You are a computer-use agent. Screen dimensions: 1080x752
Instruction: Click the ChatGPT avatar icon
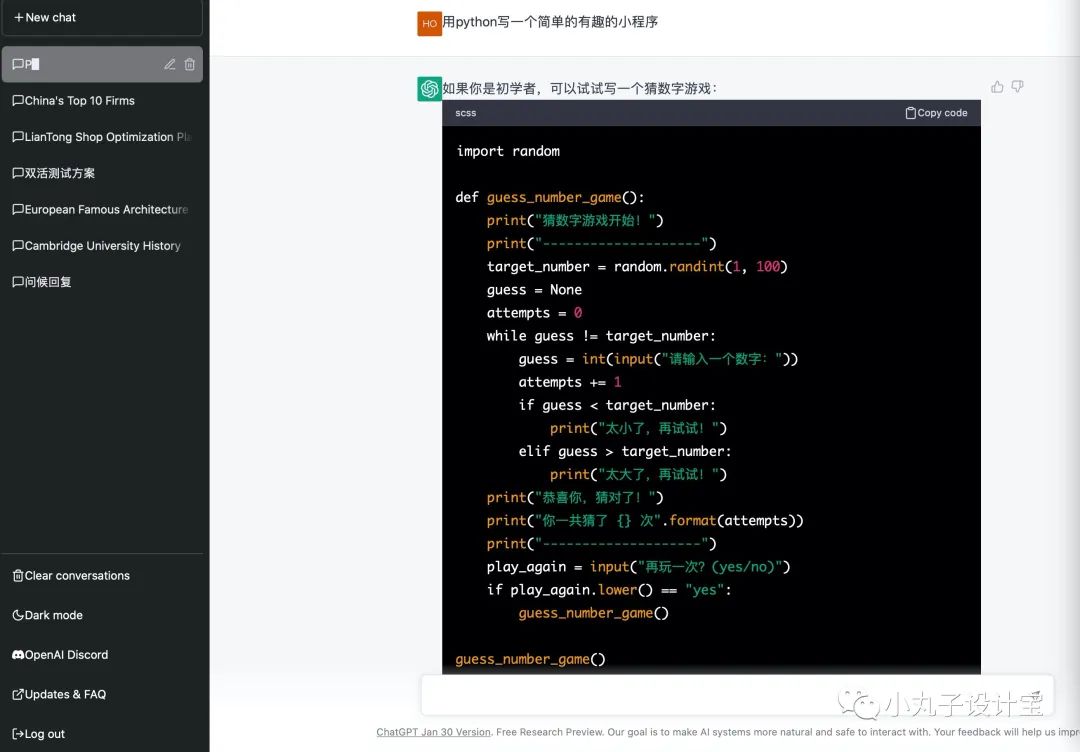click(429, 89)
